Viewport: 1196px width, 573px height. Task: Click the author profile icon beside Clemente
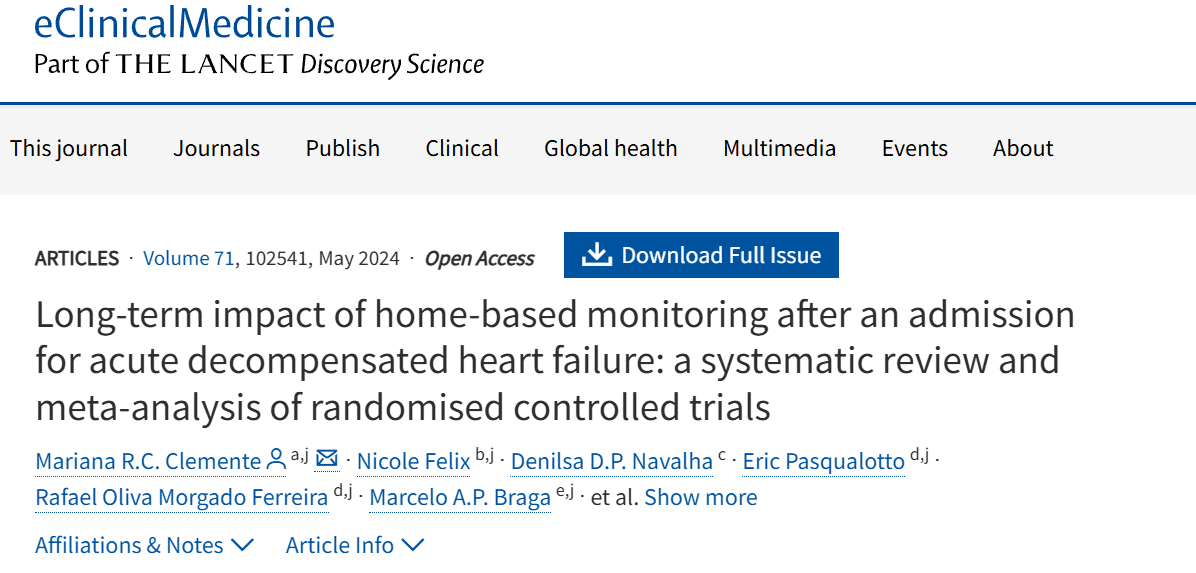click(277, 460)
